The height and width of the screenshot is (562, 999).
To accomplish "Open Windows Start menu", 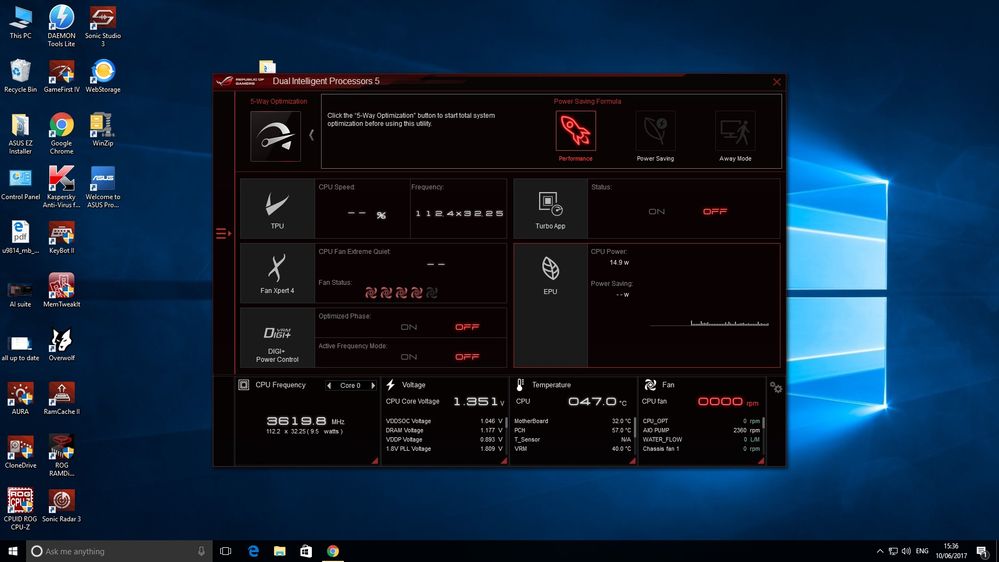I will point(13,551).
